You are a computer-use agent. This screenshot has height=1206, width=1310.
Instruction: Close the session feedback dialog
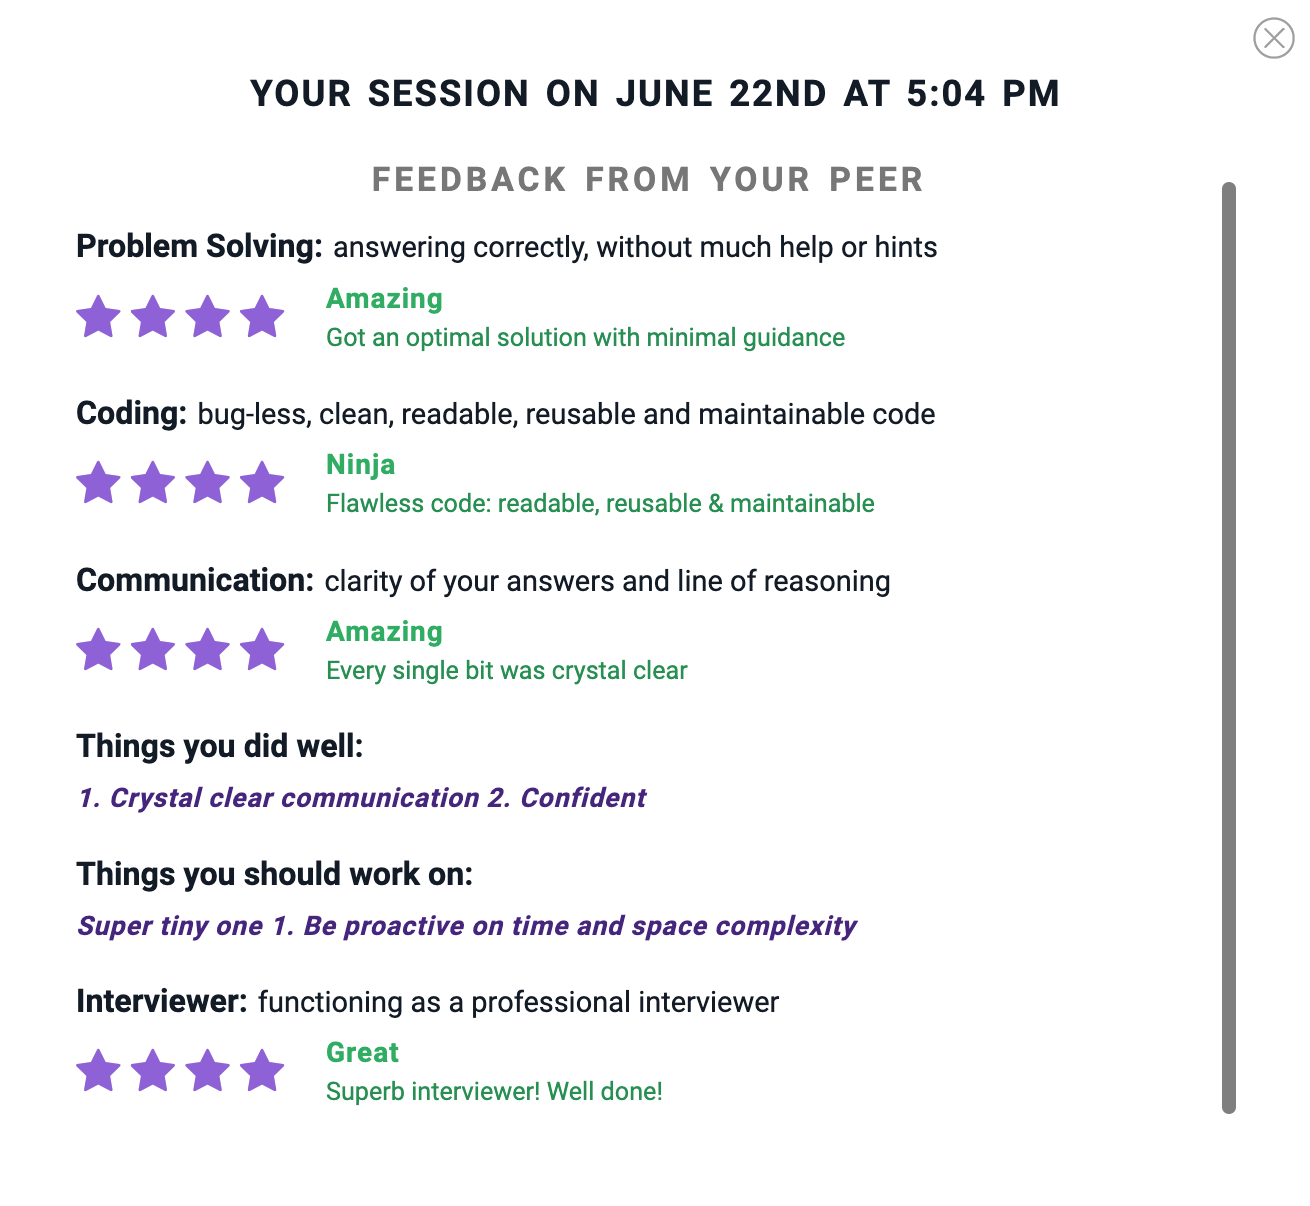pyautogui.click(x=1273, y=38)
